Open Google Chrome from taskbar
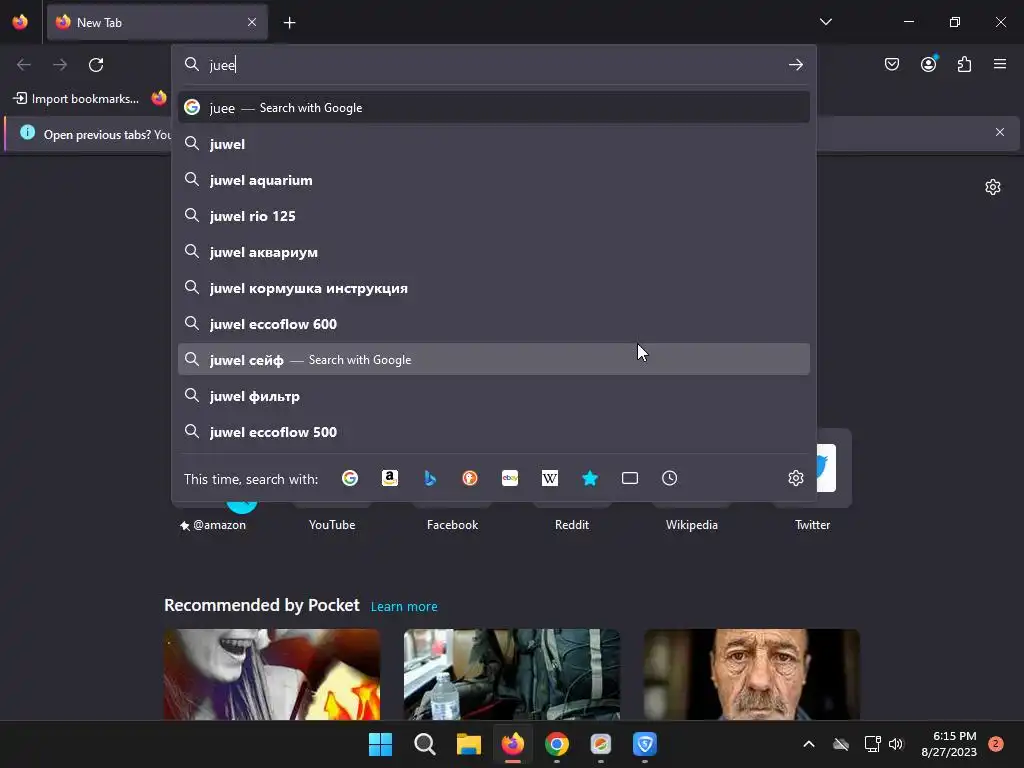This screenshot has width=1024, height=768. [556, 744]
